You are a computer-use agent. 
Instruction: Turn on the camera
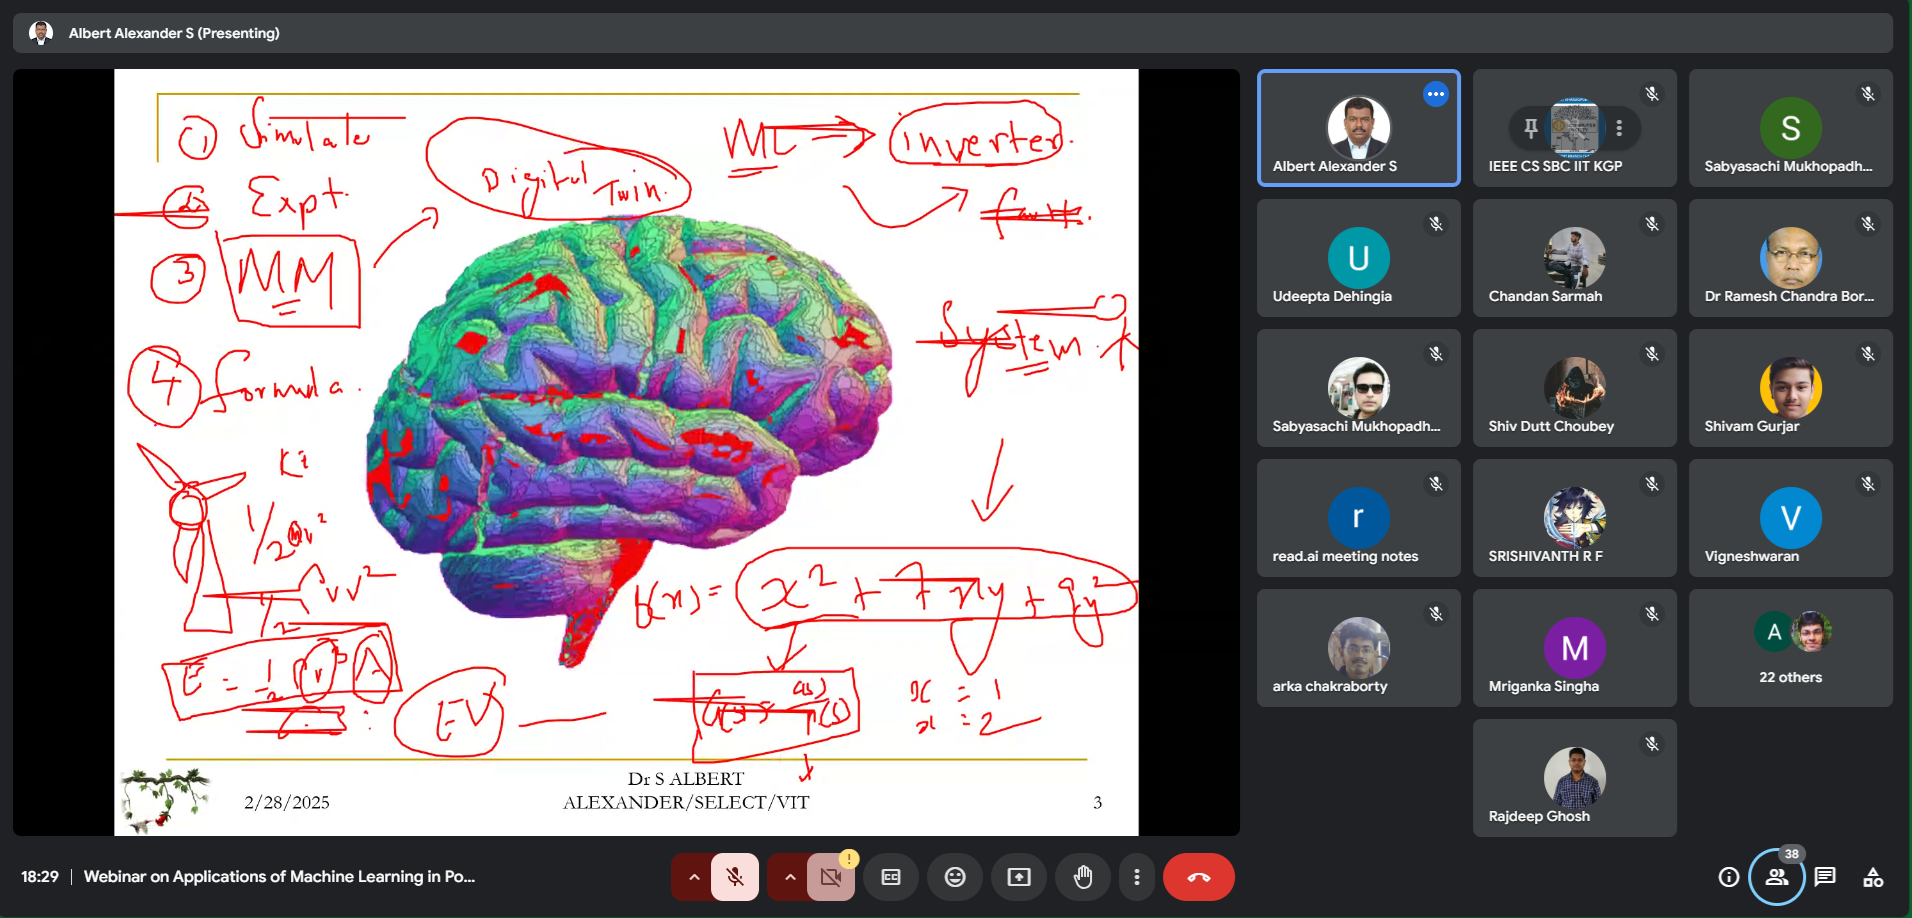(831, 877)
